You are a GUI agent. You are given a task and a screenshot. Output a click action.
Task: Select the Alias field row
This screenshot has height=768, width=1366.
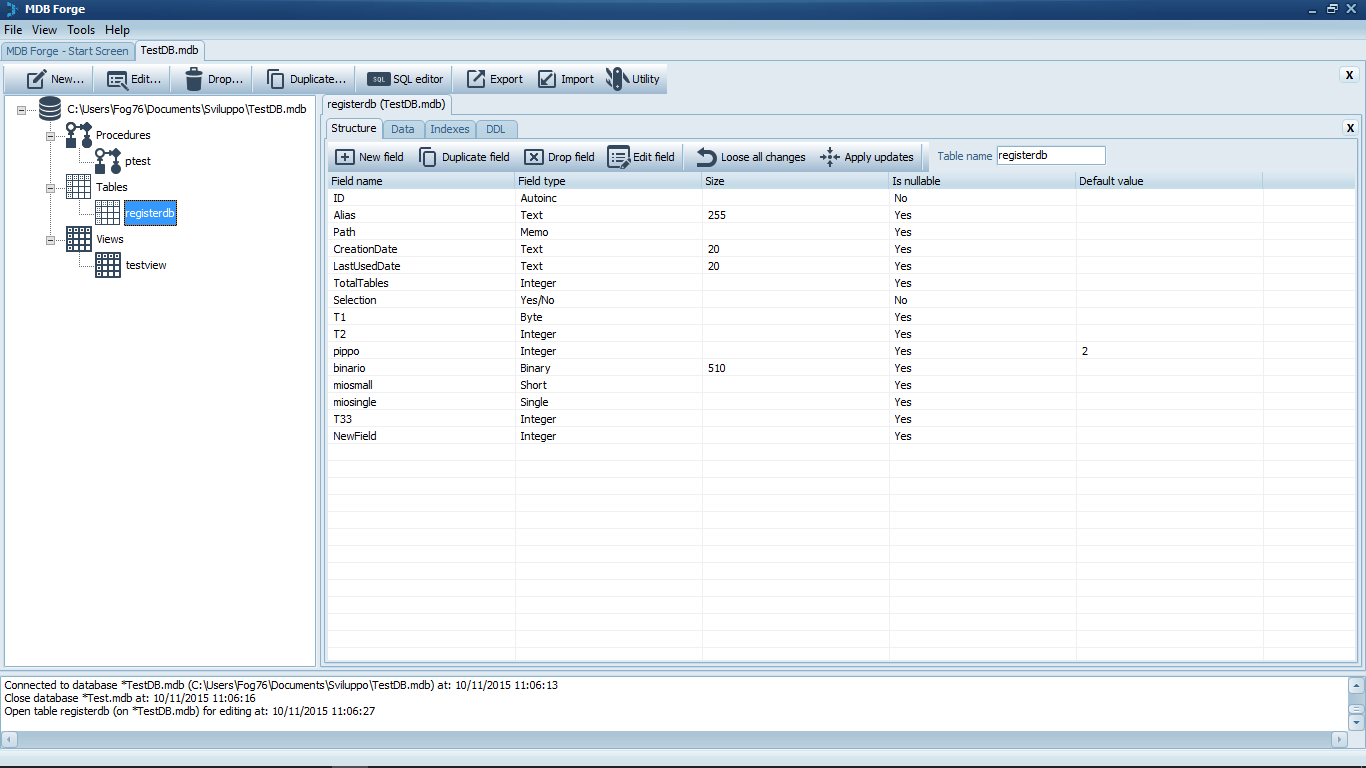pyautogui.click(x=841, y=215)
